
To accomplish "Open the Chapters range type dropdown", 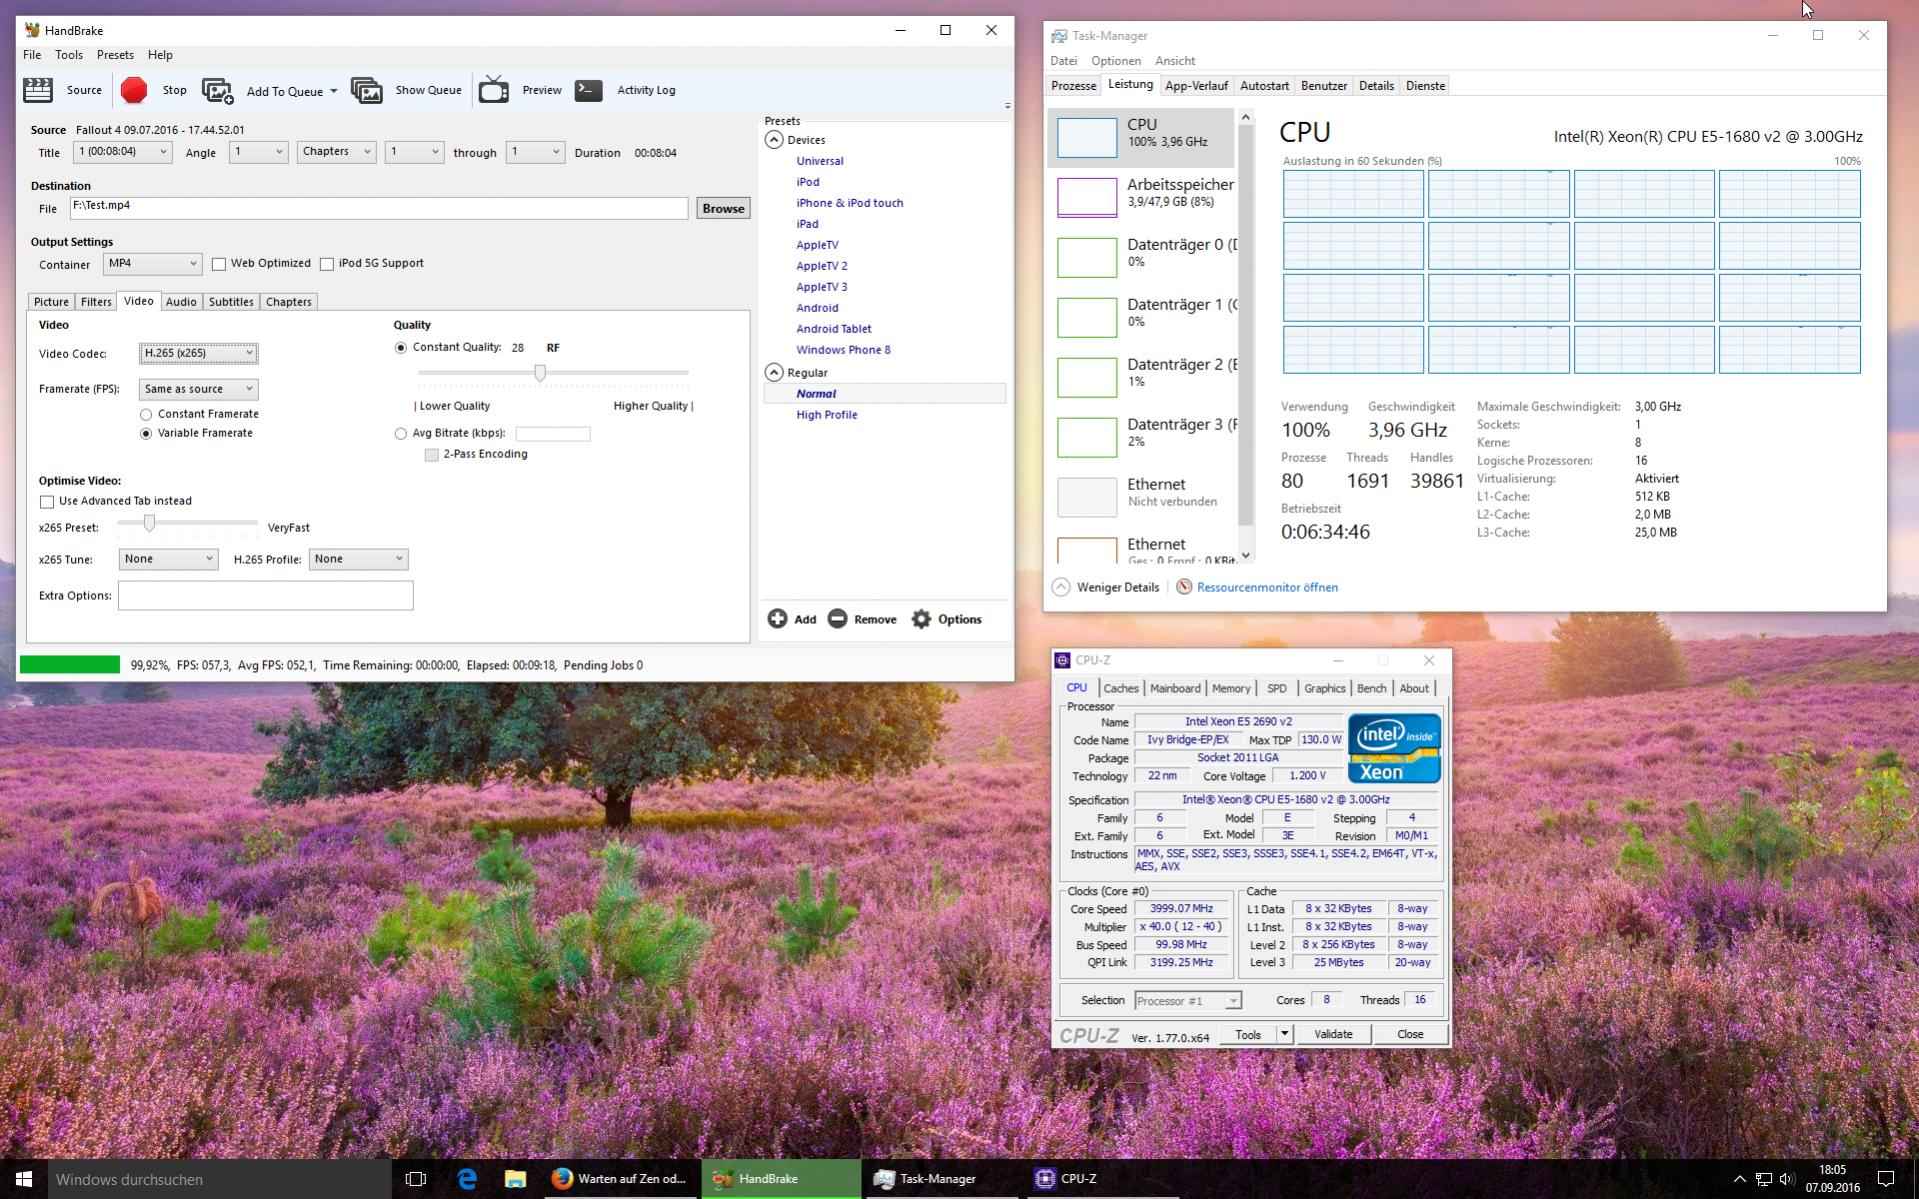I will coord(336,152).
